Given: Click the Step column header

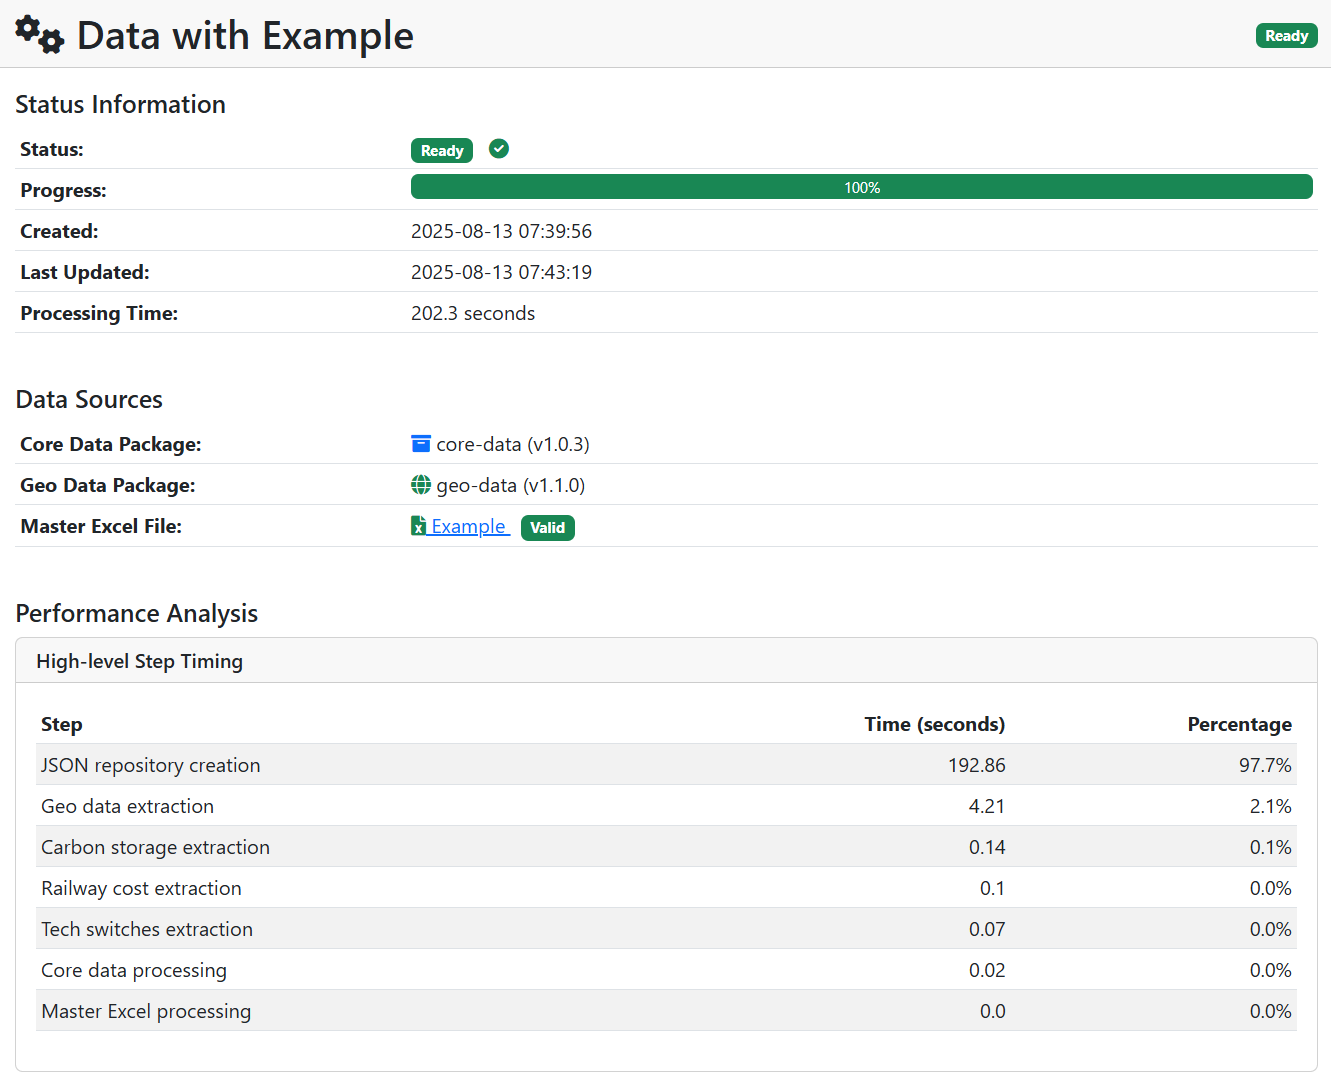Looking at the screenshot, I should 62,724.
